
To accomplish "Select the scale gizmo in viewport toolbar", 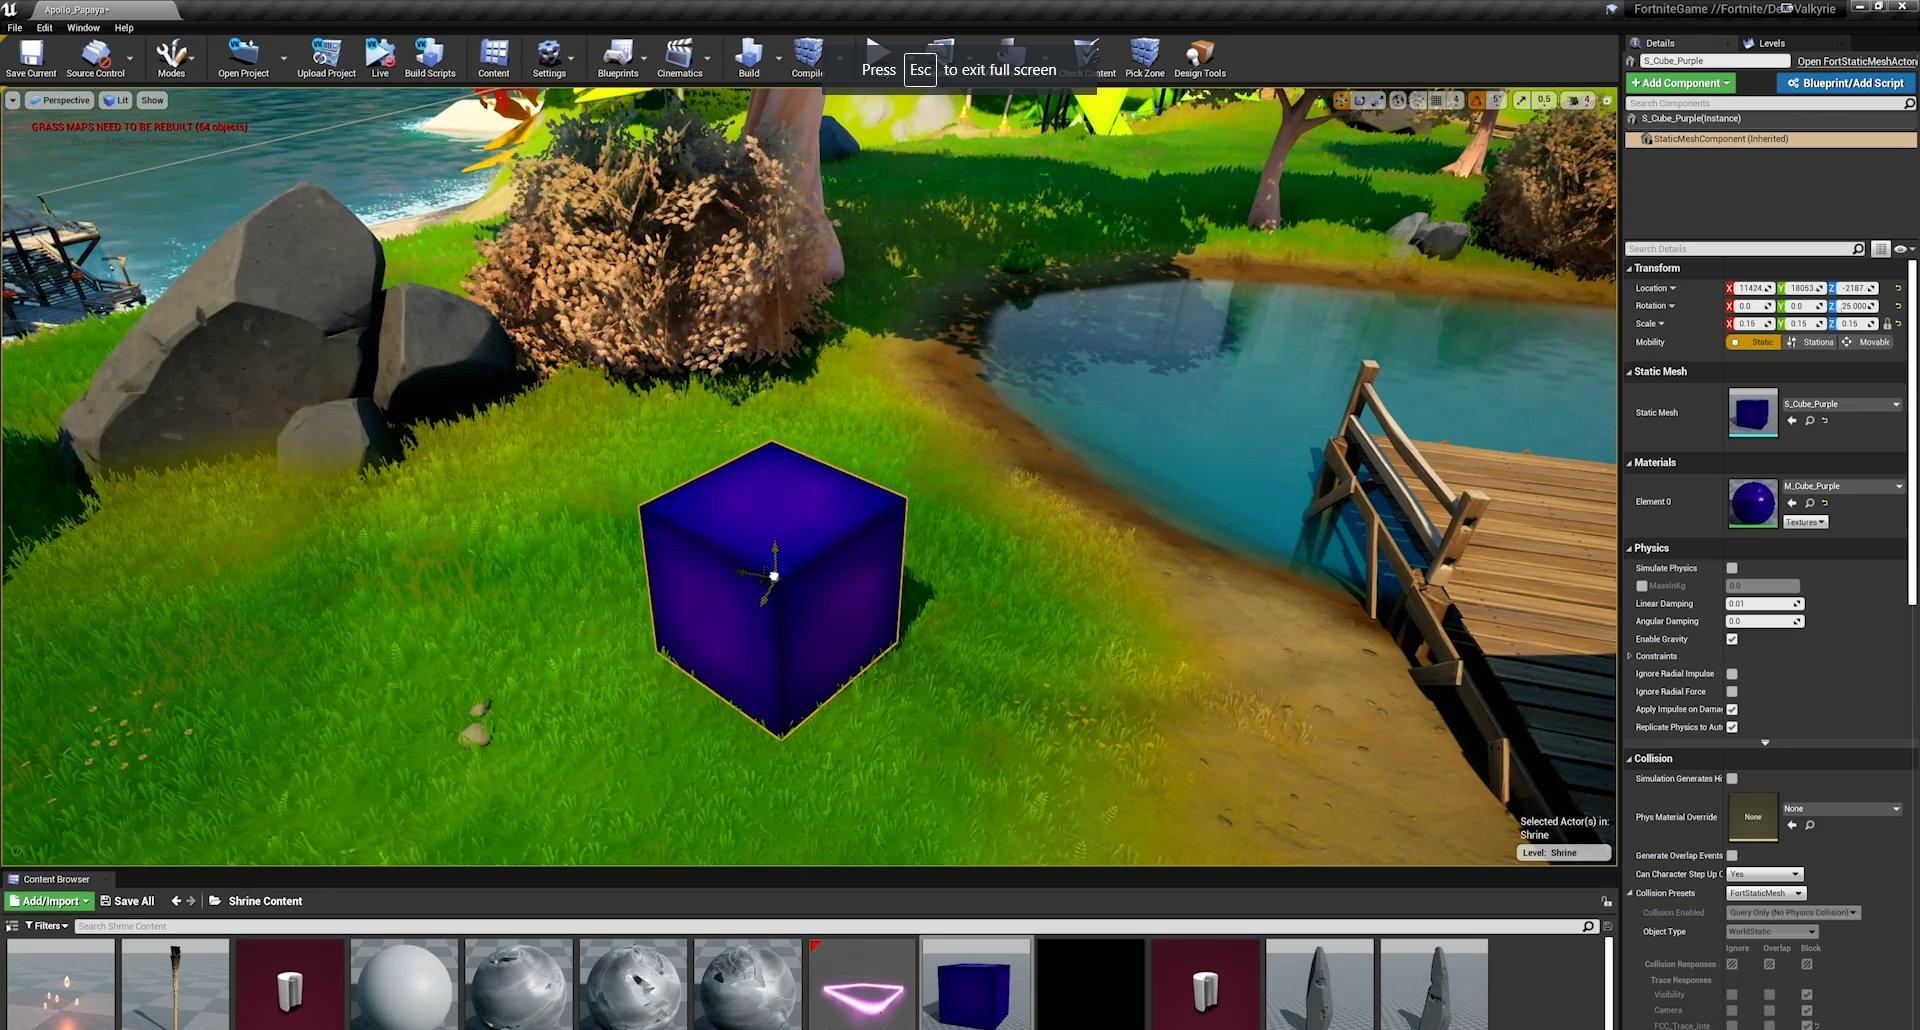I will click(x=1377, y=100).
